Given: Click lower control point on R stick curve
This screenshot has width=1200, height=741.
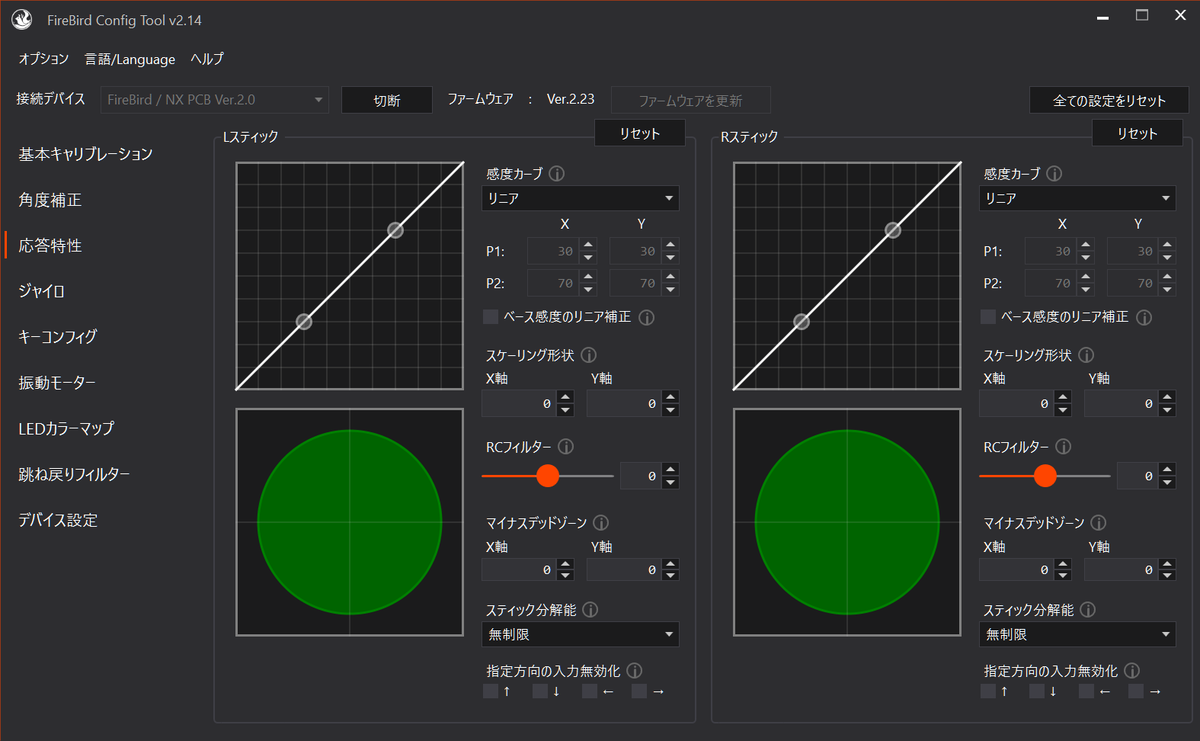Looking at the screenshot, I should pyautogui.click(x=801, y=321).
